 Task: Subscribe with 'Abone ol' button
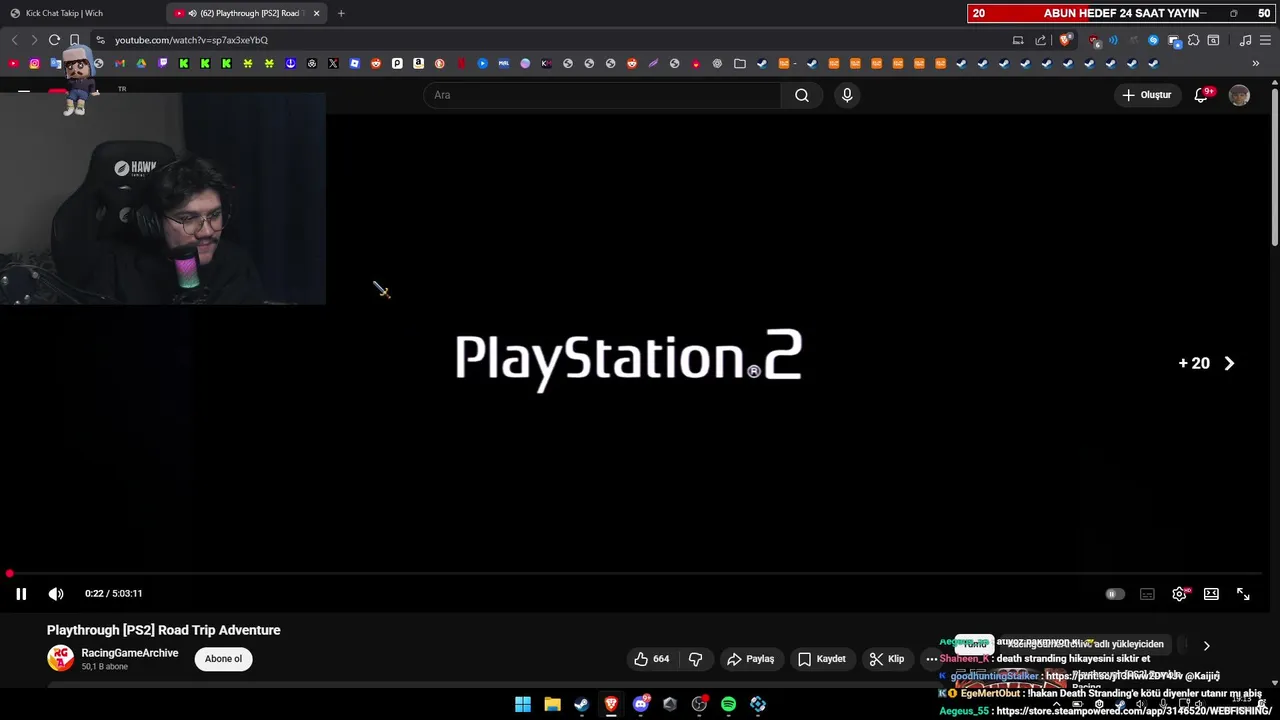click(223, 659)
